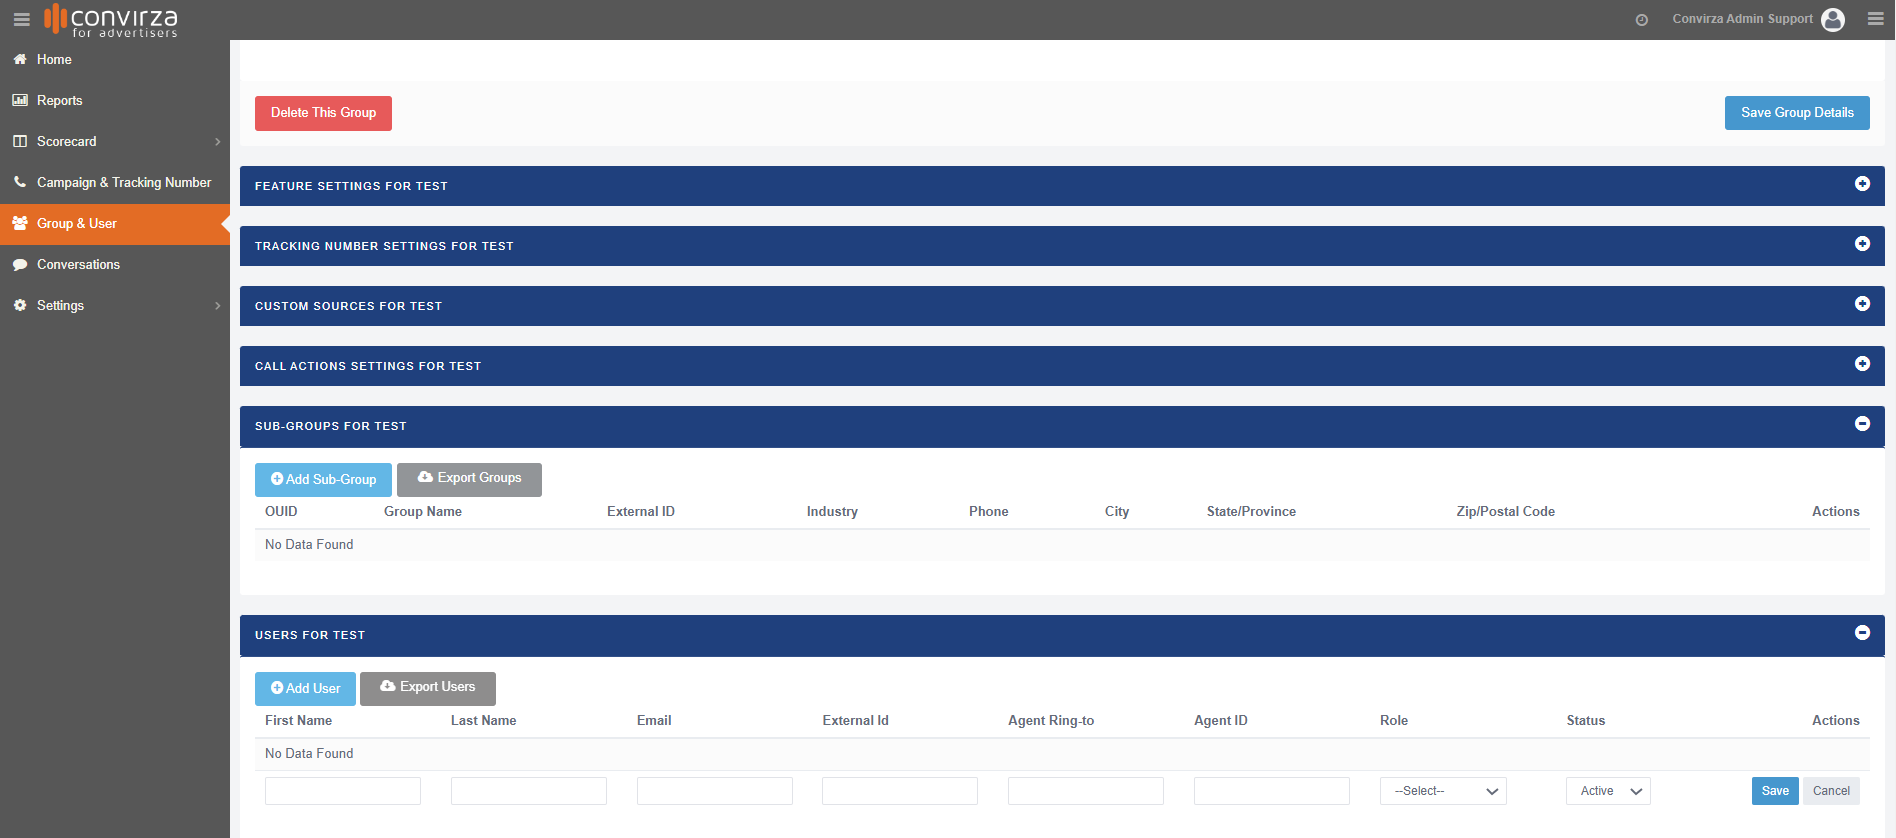The image size is (1896, 838).
Task: Click Export Groups button
Action: click(x=469, y=480)
